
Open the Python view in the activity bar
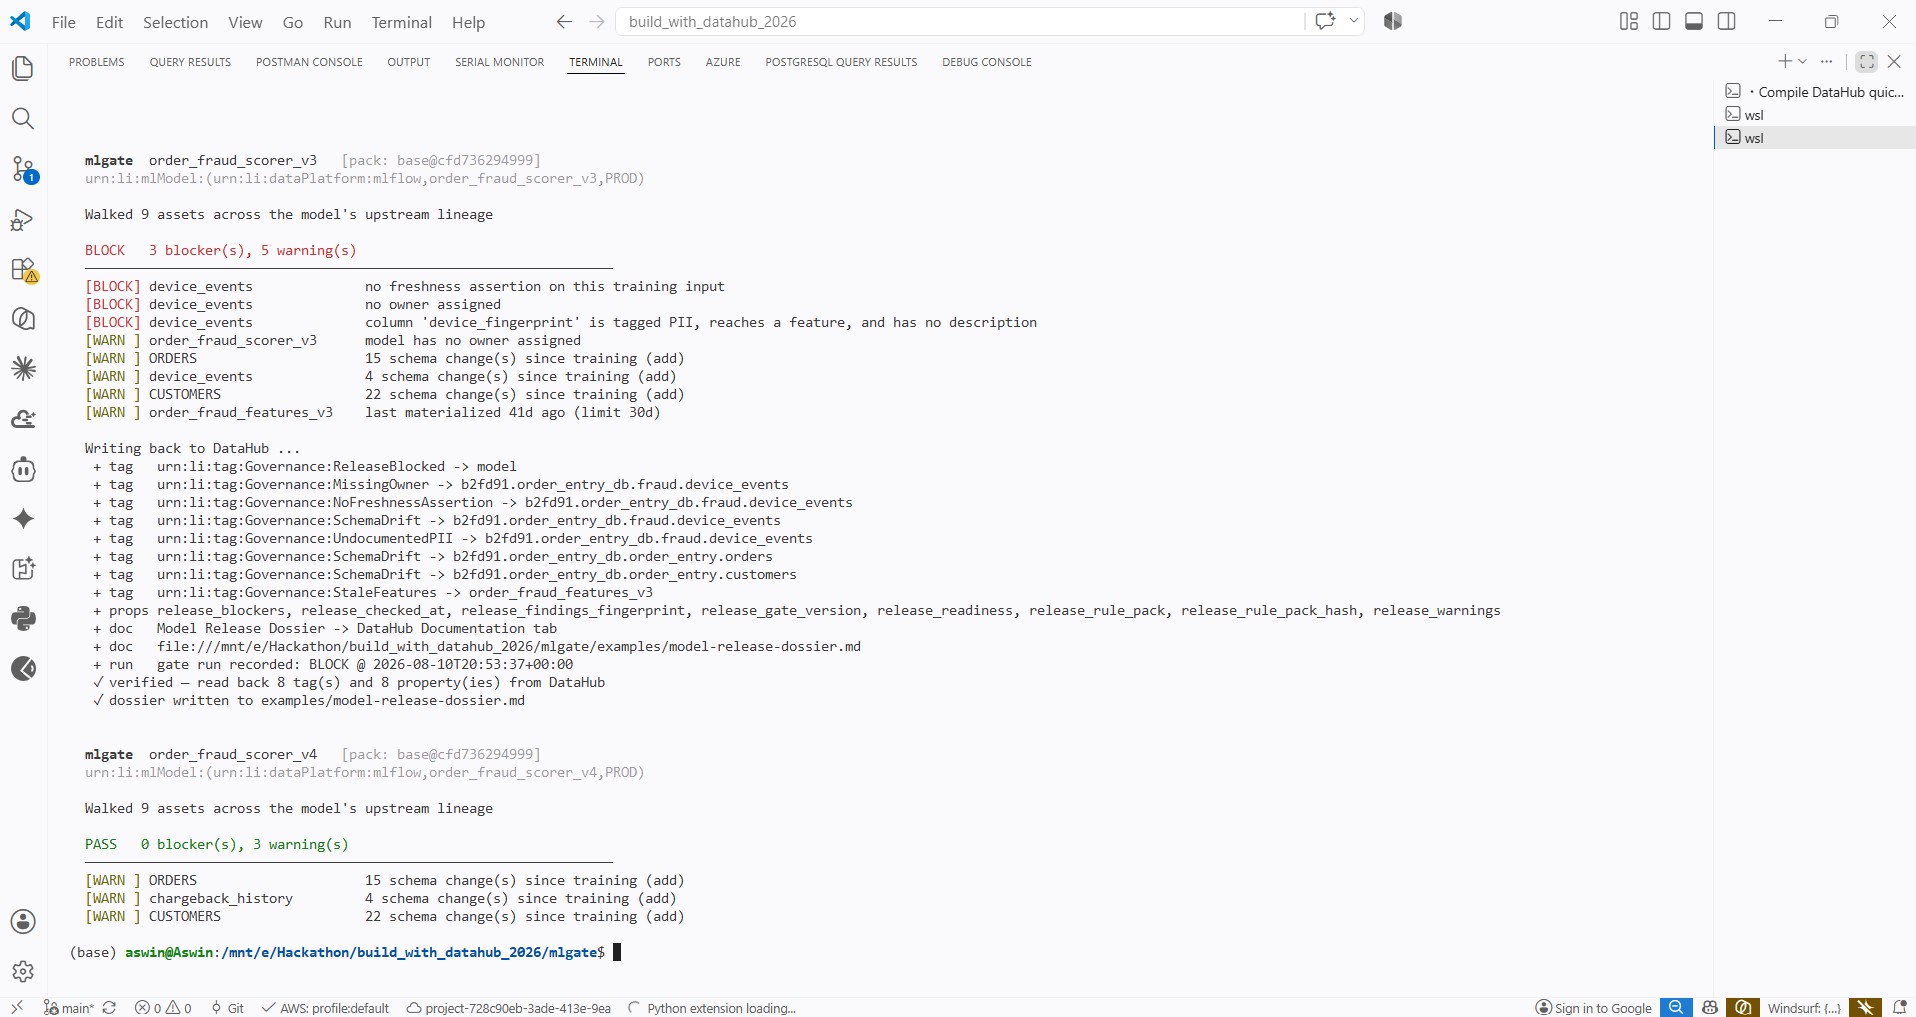[23, 619]
